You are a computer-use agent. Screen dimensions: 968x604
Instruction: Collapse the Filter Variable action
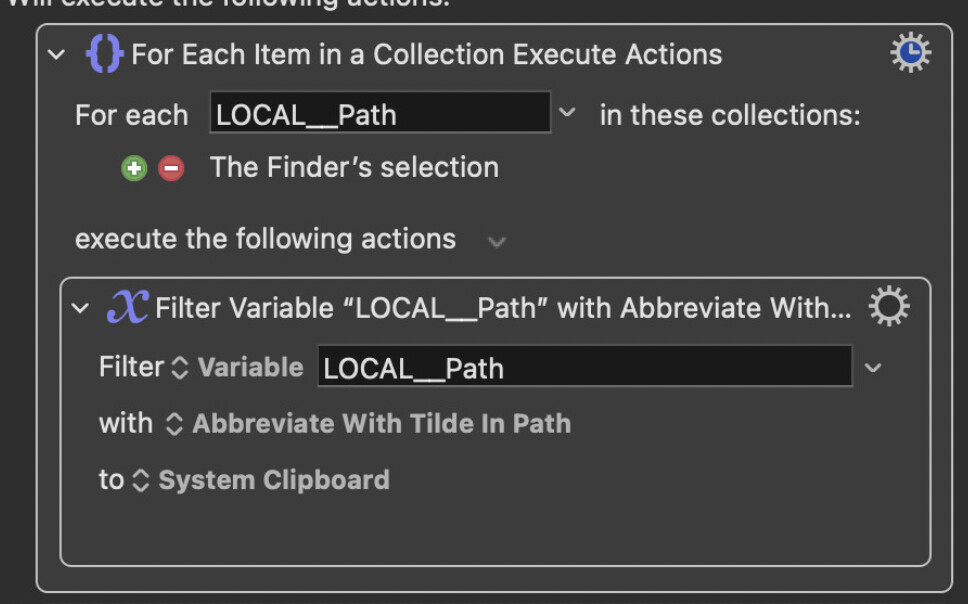(x=80, y=308)
